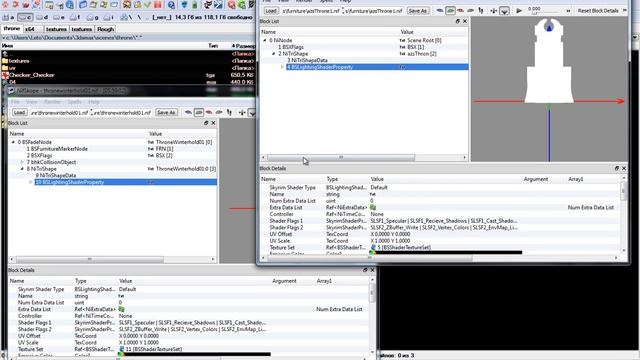Back NifSkope: click the thronewinterhold01.nif load path field
The width and height of the screenshot is (640, 360).
tap(60, 112)
